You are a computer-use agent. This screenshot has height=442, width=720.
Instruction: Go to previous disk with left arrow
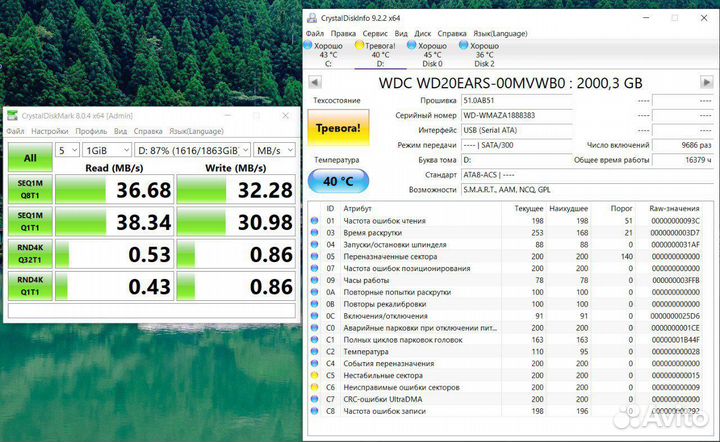point(315,83)
